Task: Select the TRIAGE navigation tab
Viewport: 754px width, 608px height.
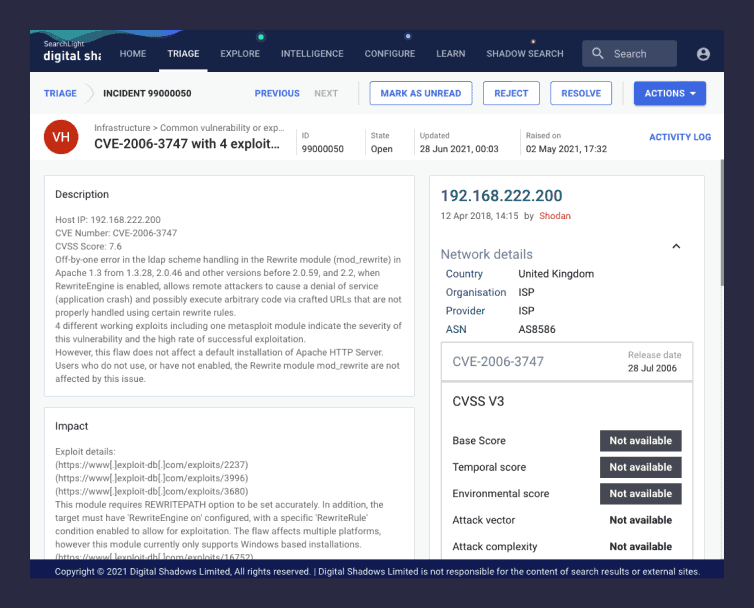Action: 183,53
